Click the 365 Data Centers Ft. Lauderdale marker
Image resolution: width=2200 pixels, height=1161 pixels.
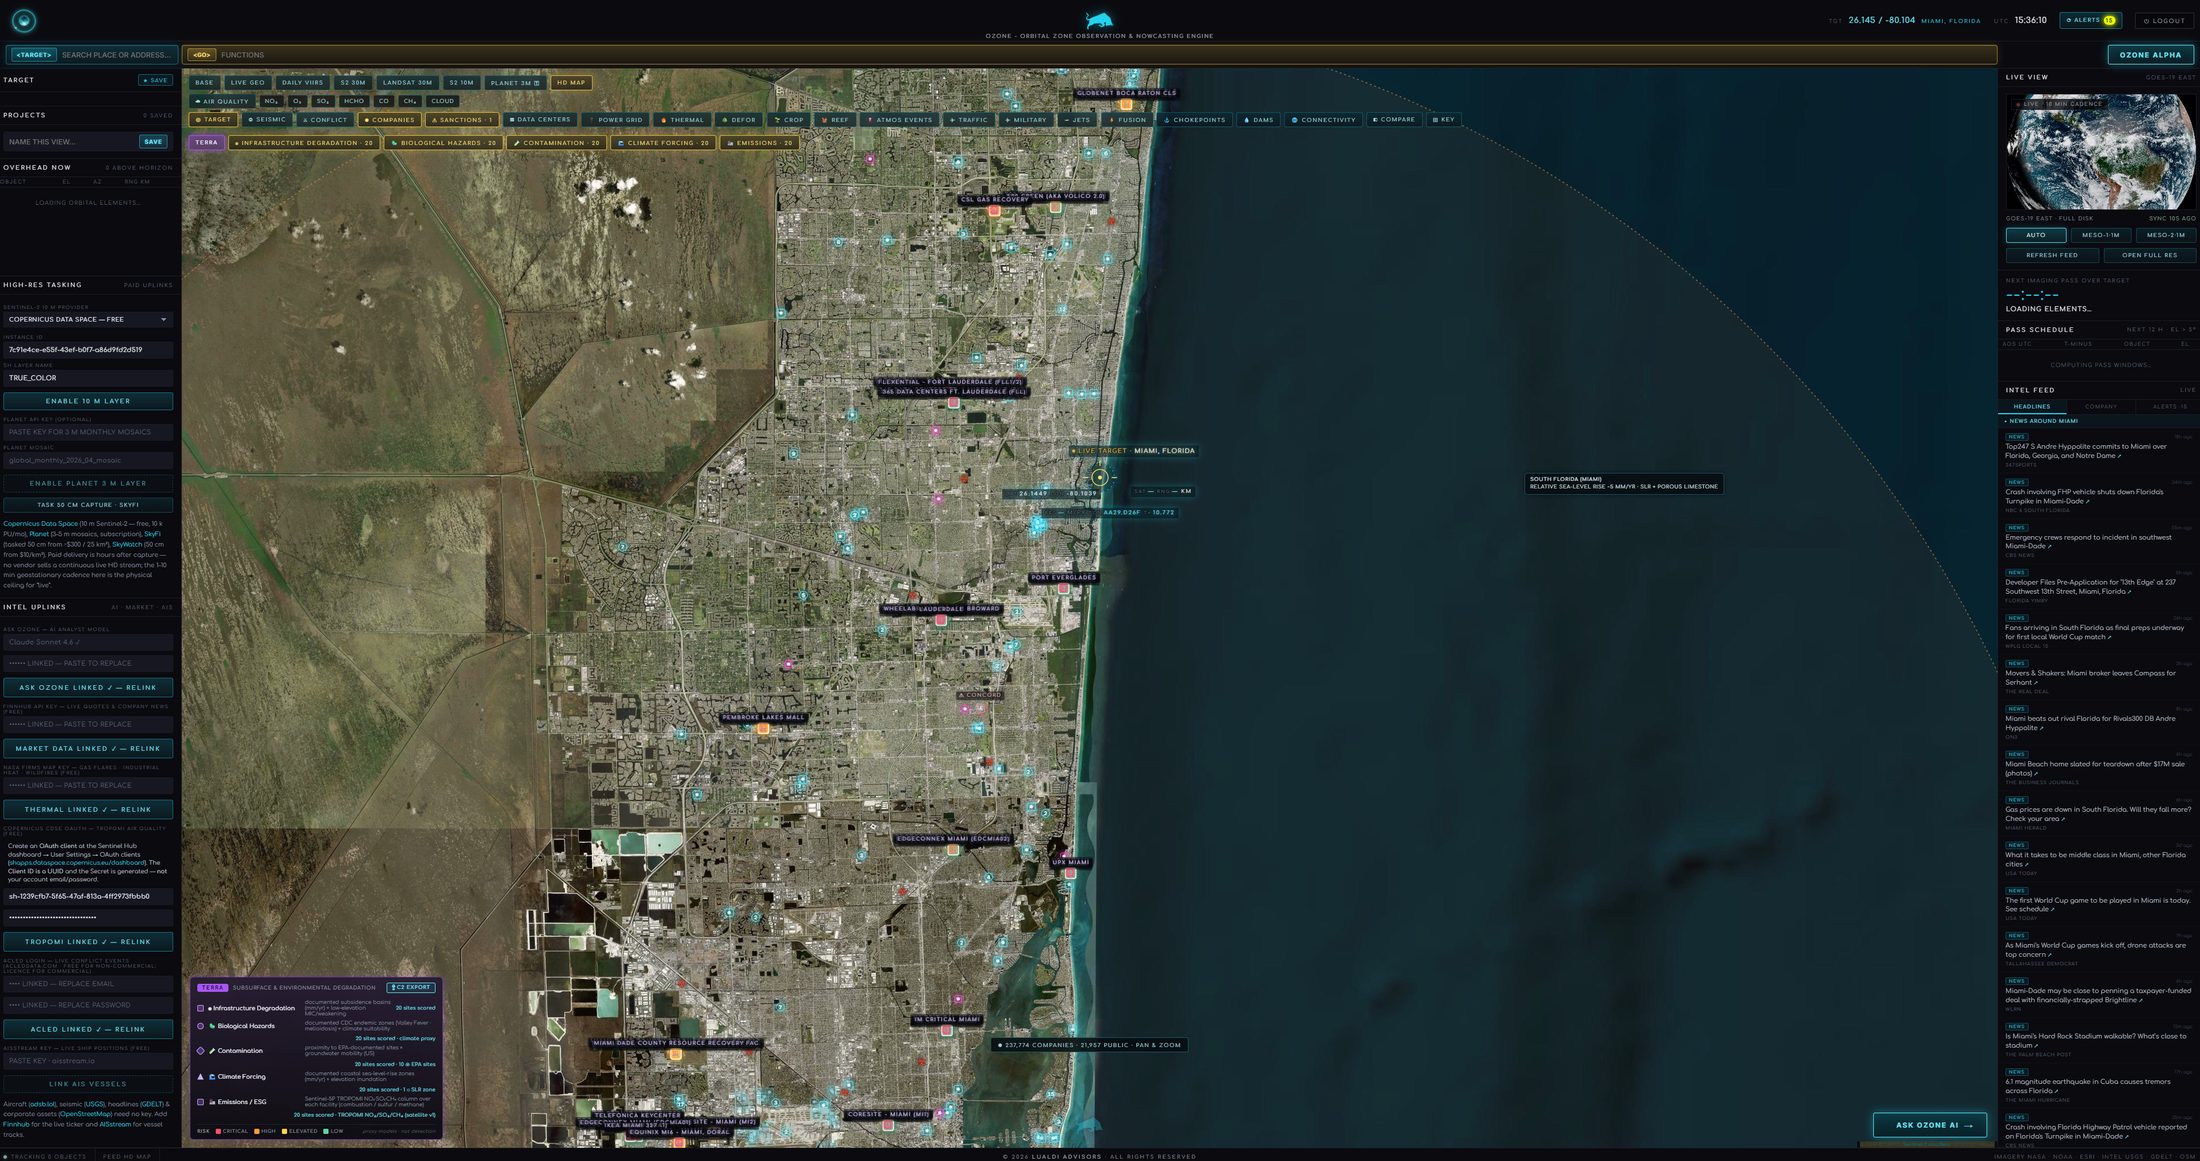pos(954,403)
